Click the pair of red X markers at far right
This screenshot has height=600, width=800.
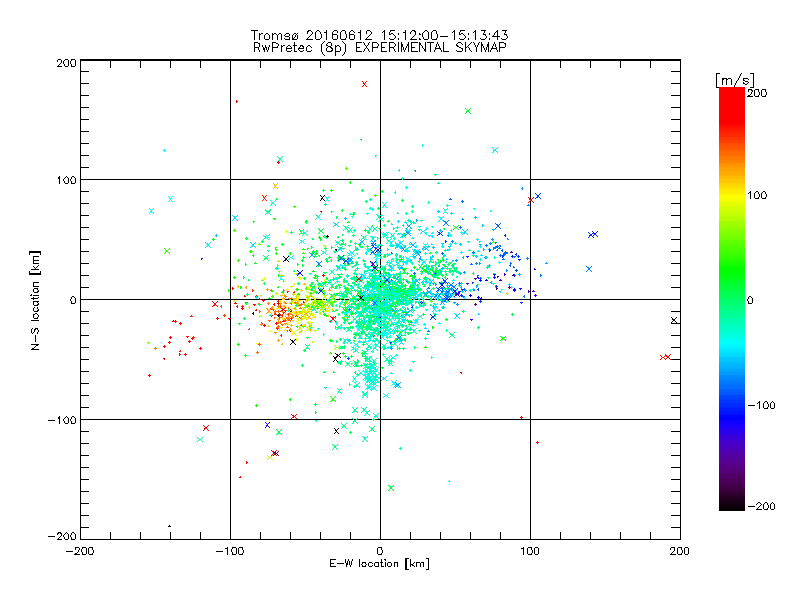(665, 357)
